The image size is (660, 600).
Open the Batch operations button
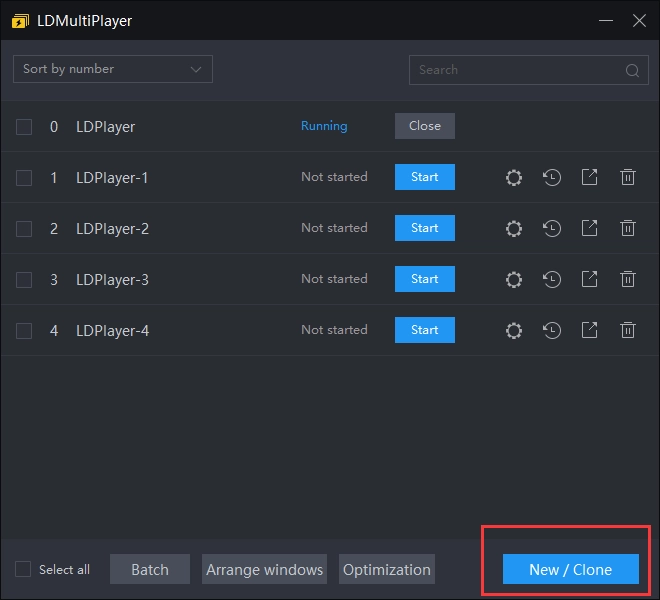pos(150,569)
